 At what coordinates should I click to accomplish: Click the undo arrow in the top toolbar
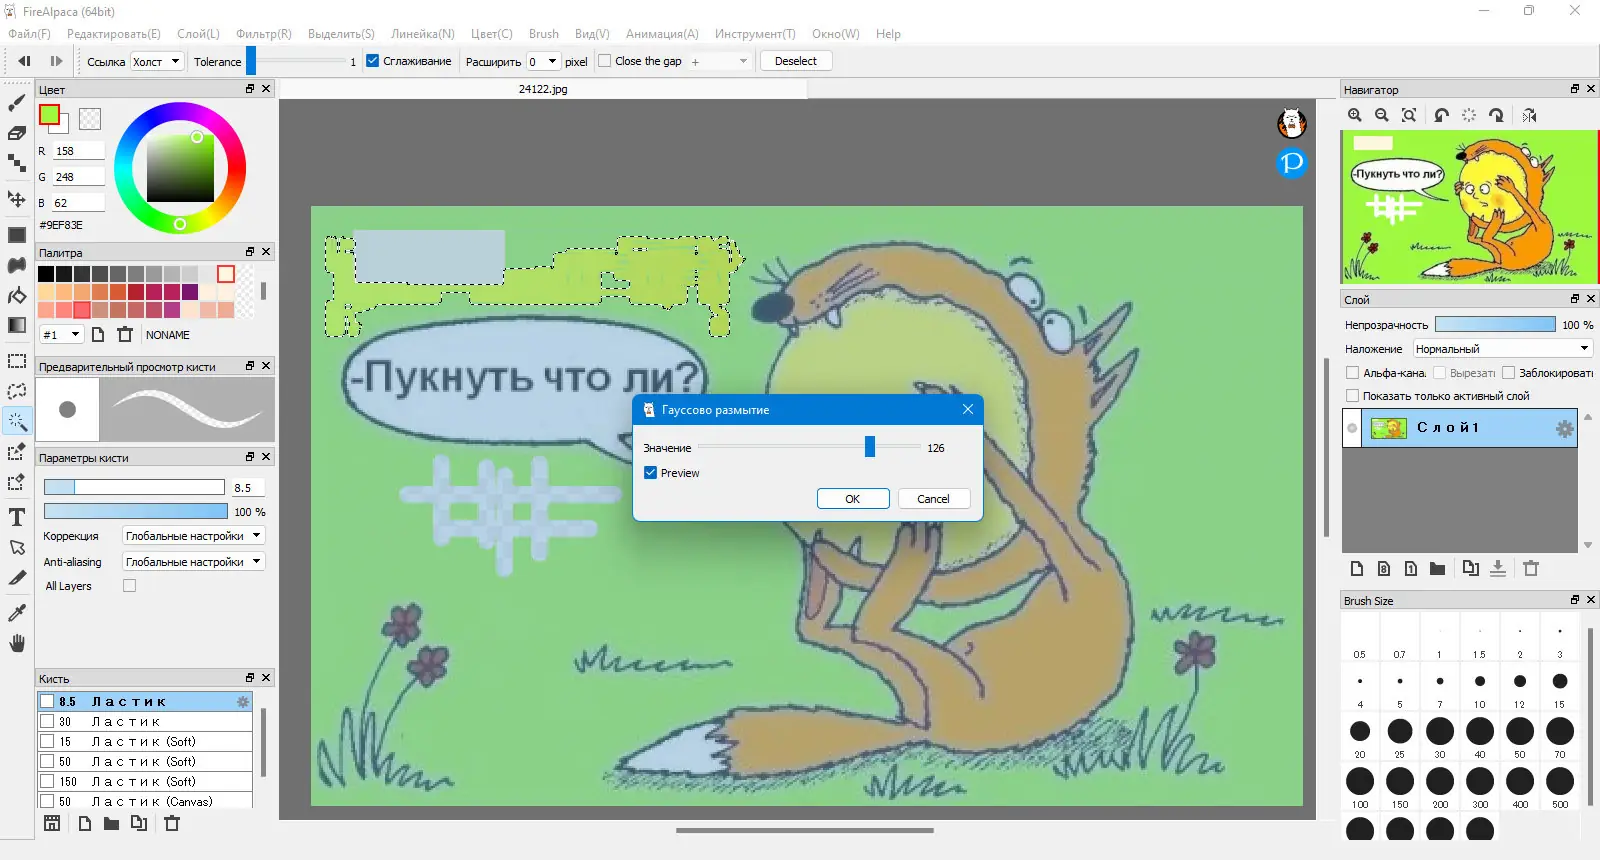tap(24, 61)
